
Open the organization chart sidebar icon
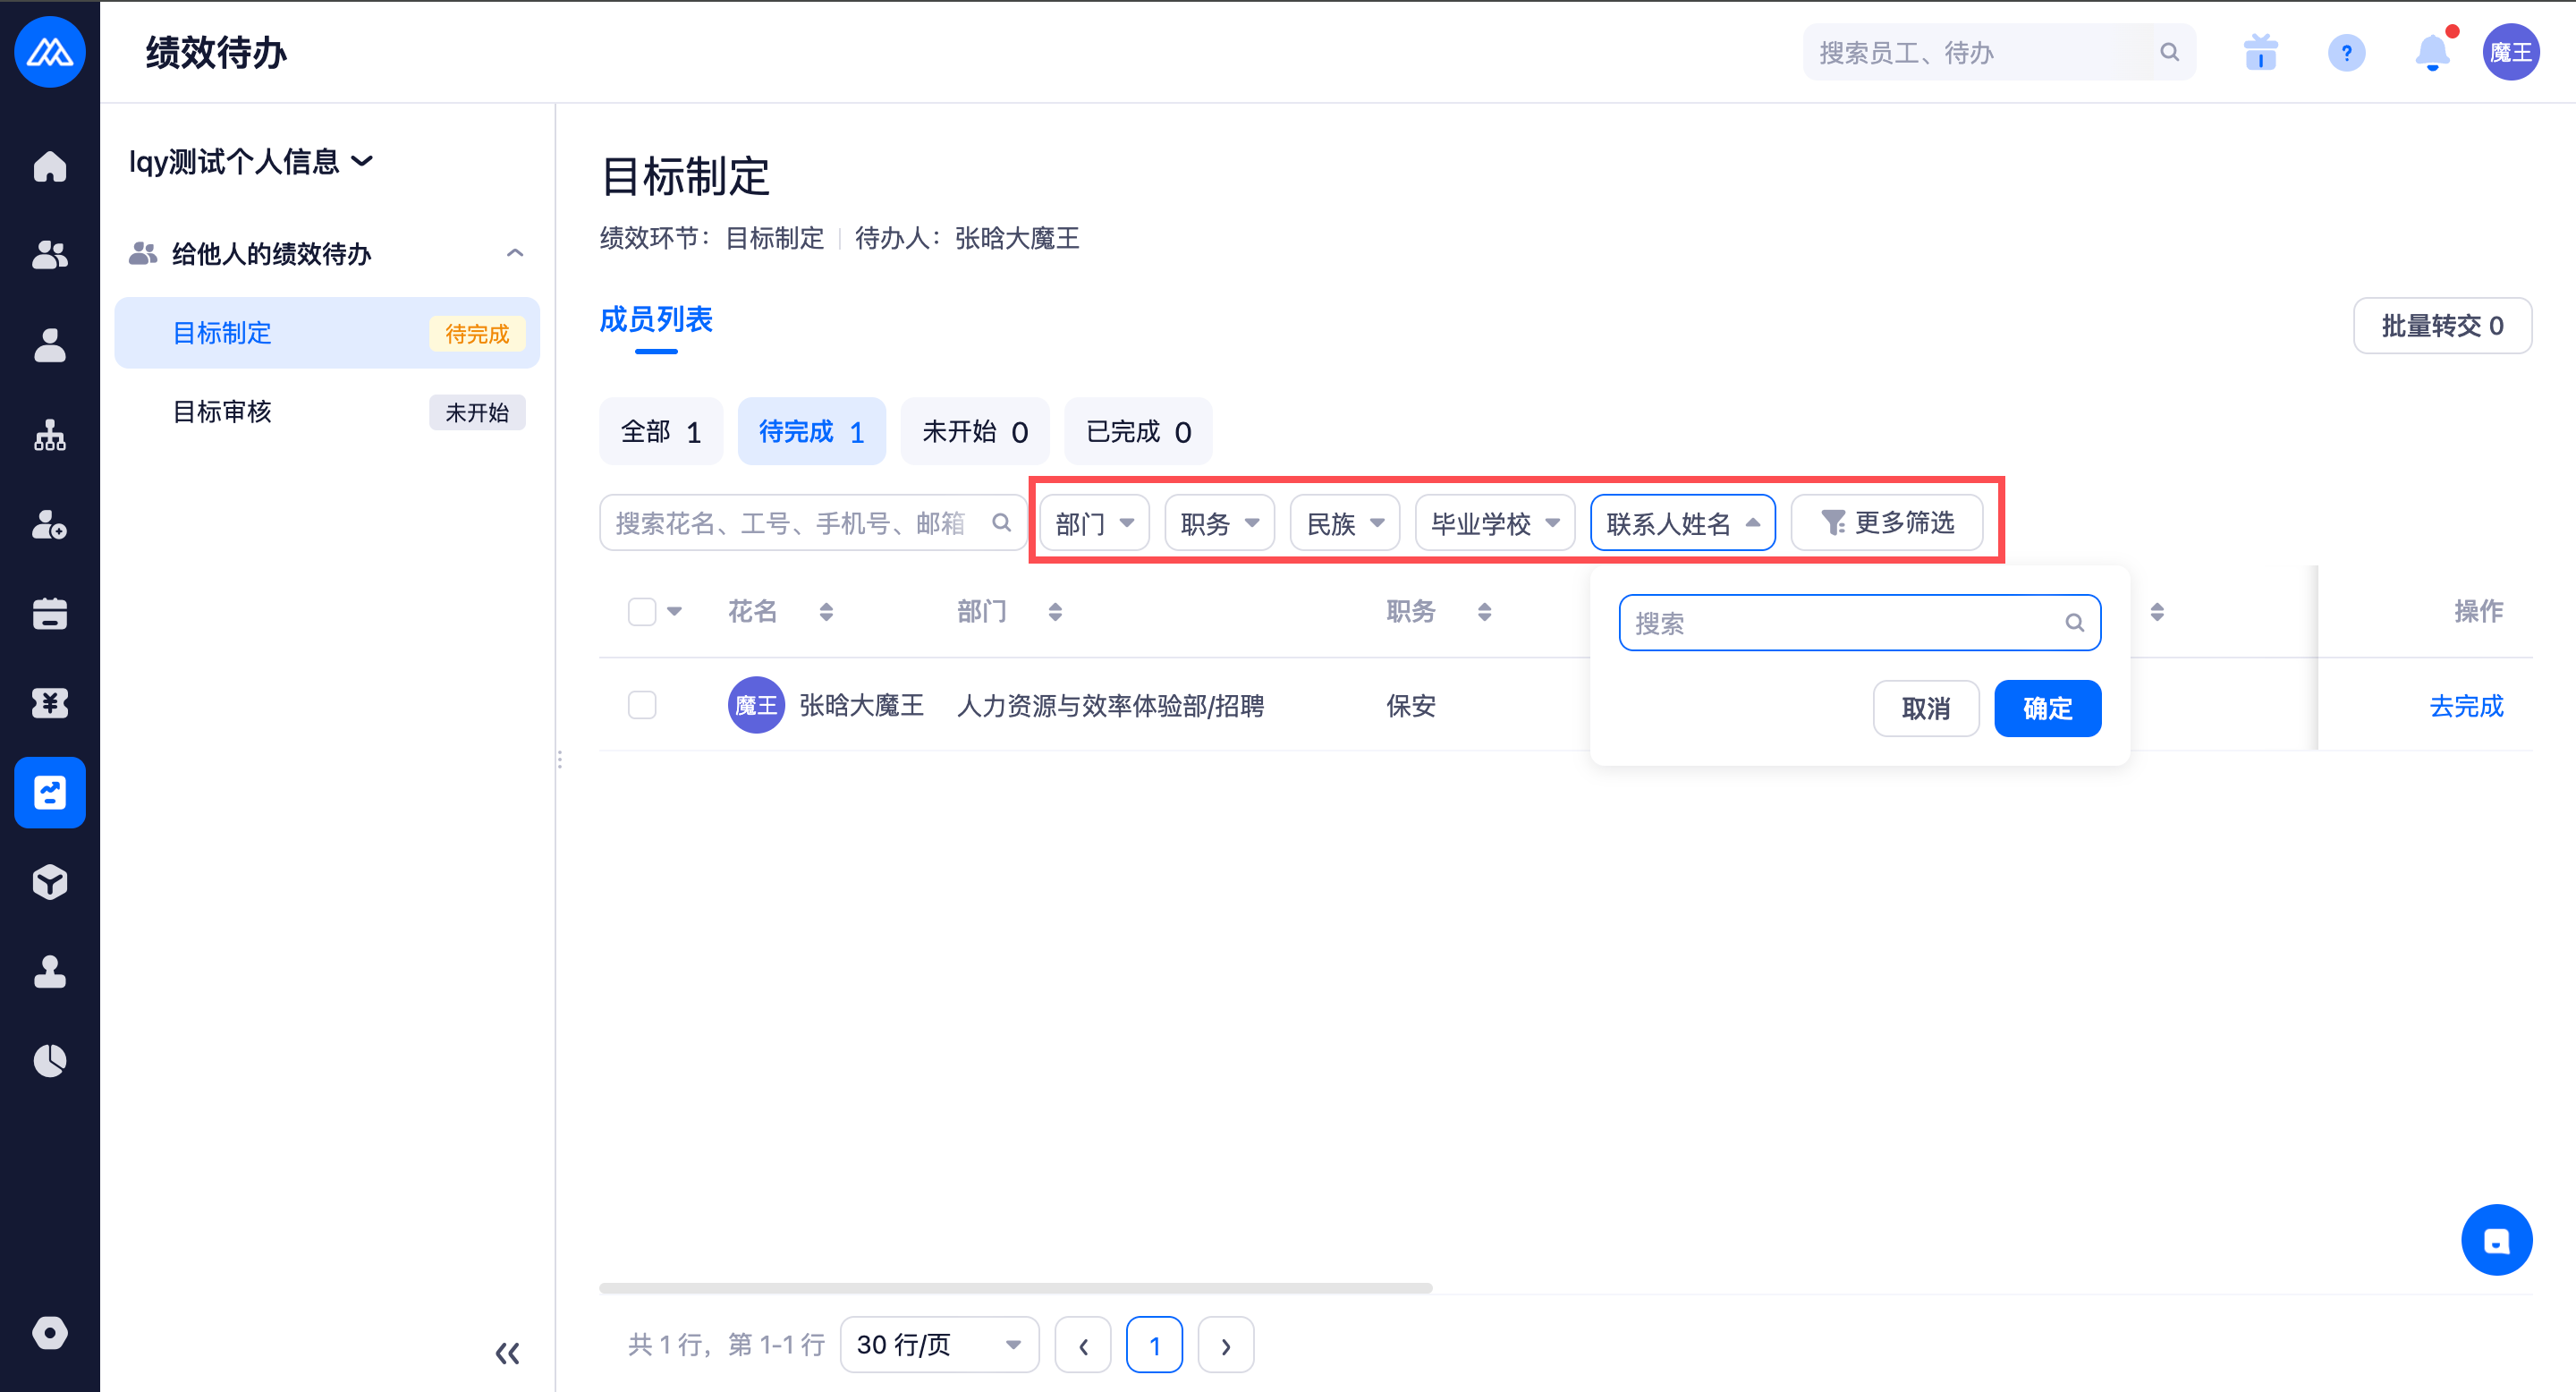(x=49, y=435)
